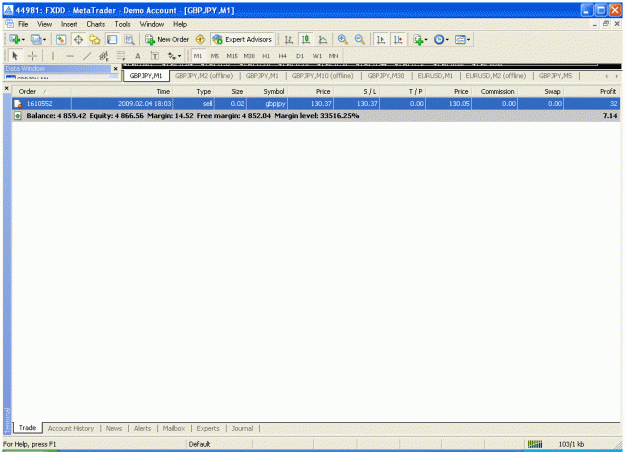Select the H4 timeframe
This screenshot has height=452, width=625.
point(282,56)
